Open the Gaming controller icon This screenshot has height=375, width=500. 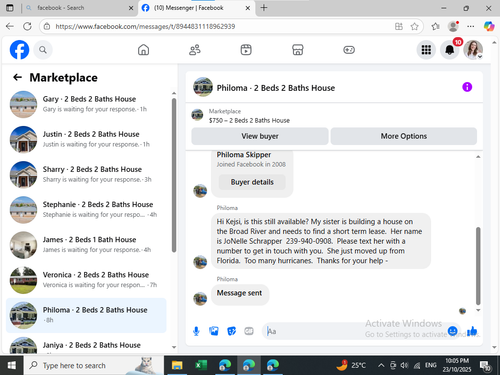tap(349, 50)
